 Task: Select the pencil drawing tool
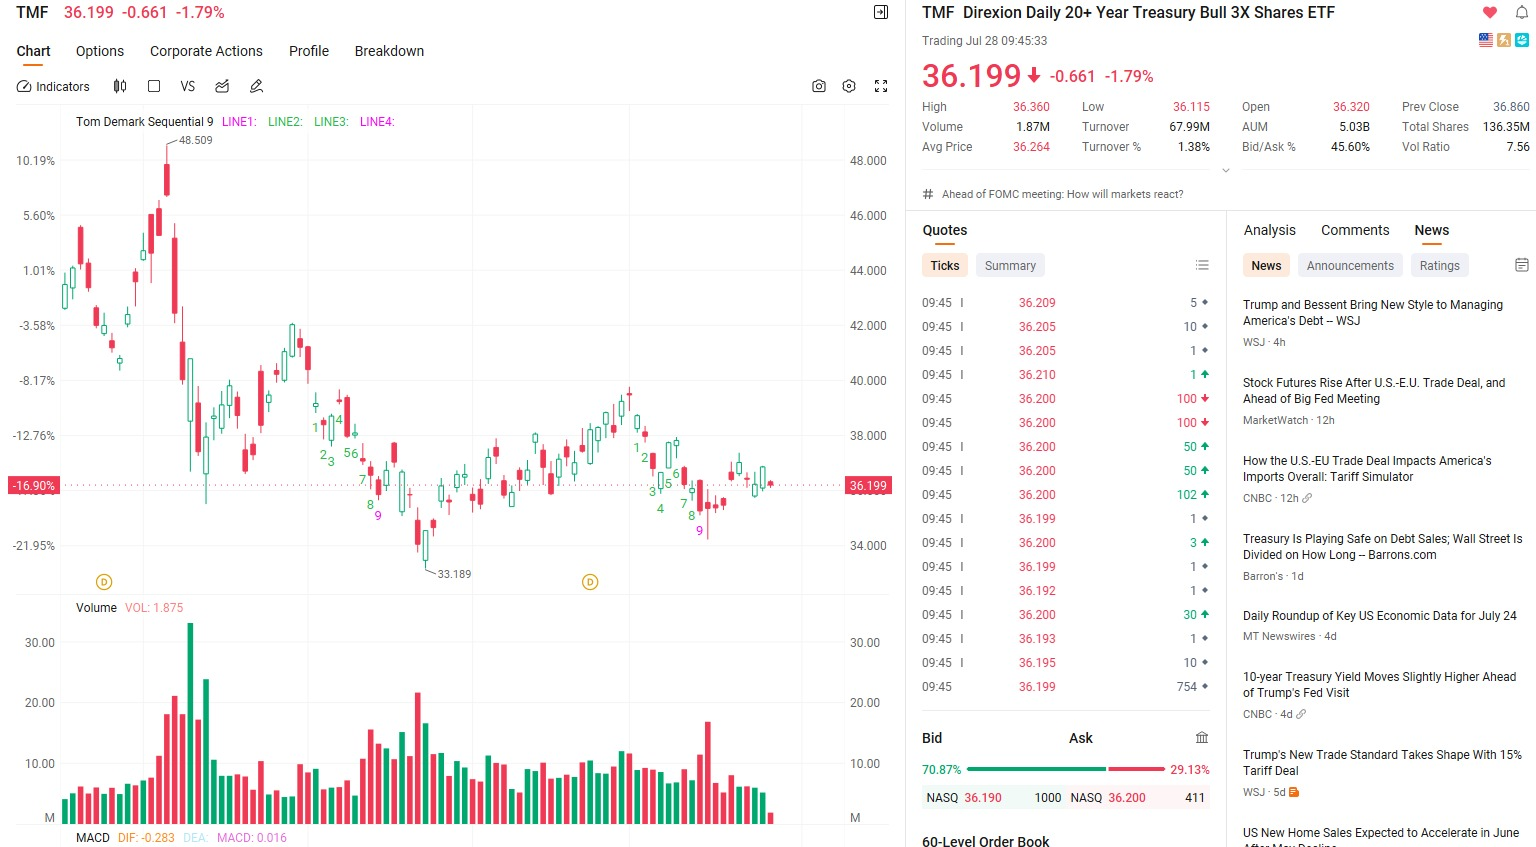pyautogui.click(x=256, y=87)
